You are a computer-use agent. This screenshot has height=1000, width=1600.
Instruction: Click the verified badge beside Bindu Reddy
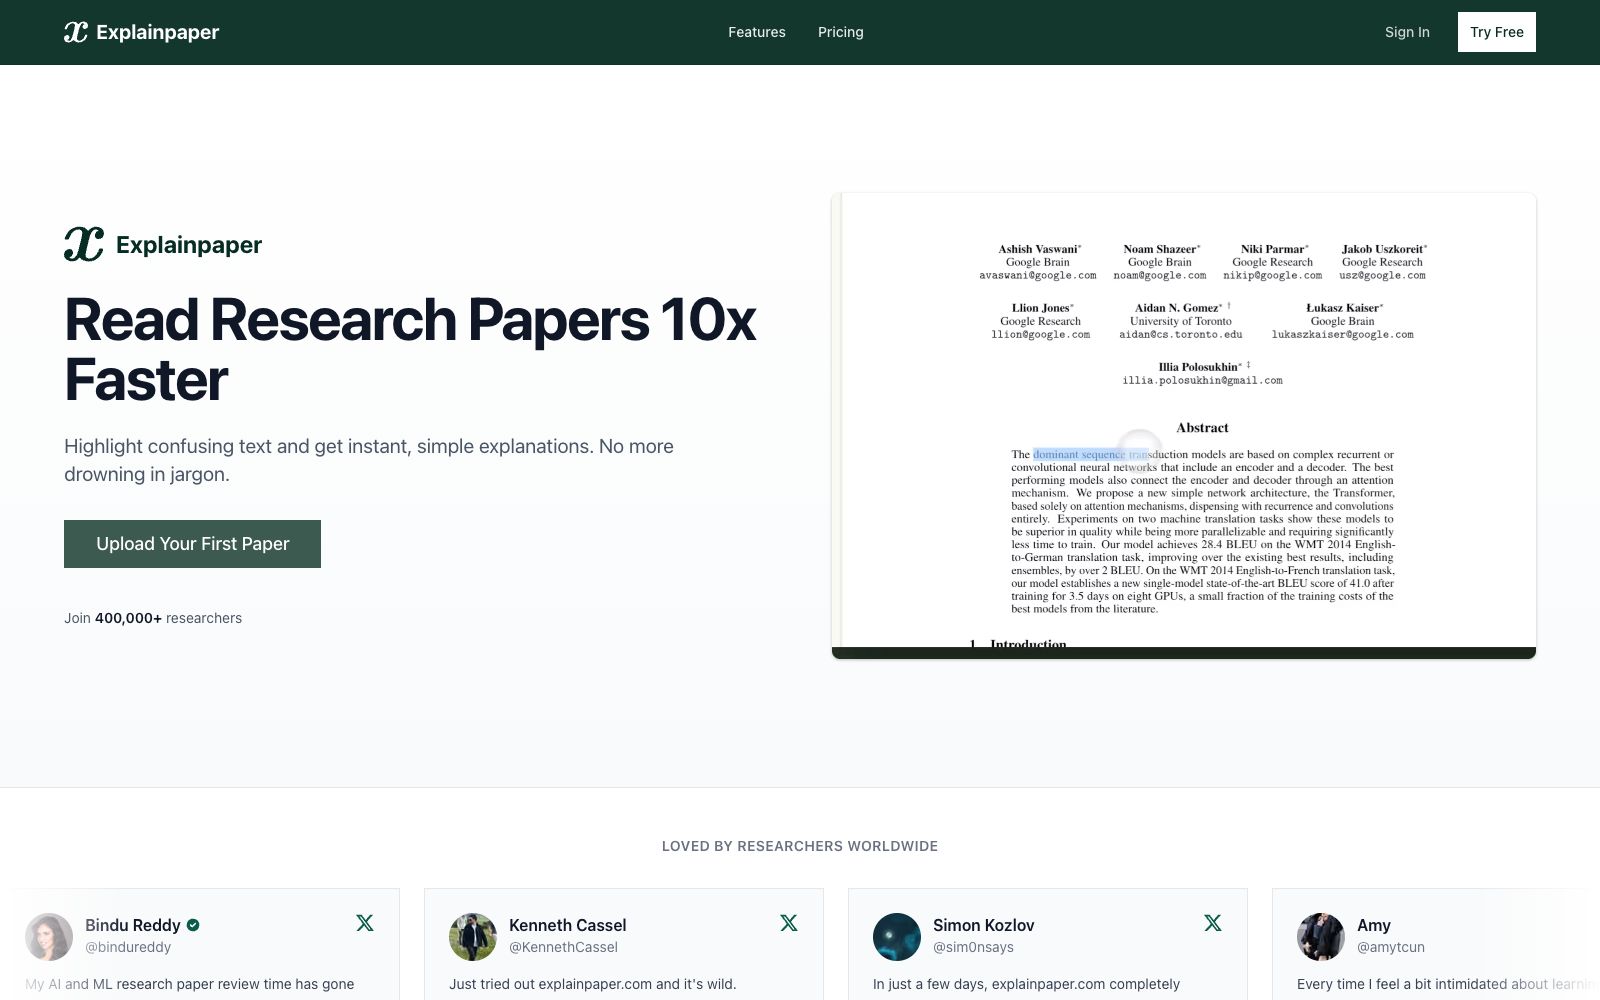pos(193,925)
